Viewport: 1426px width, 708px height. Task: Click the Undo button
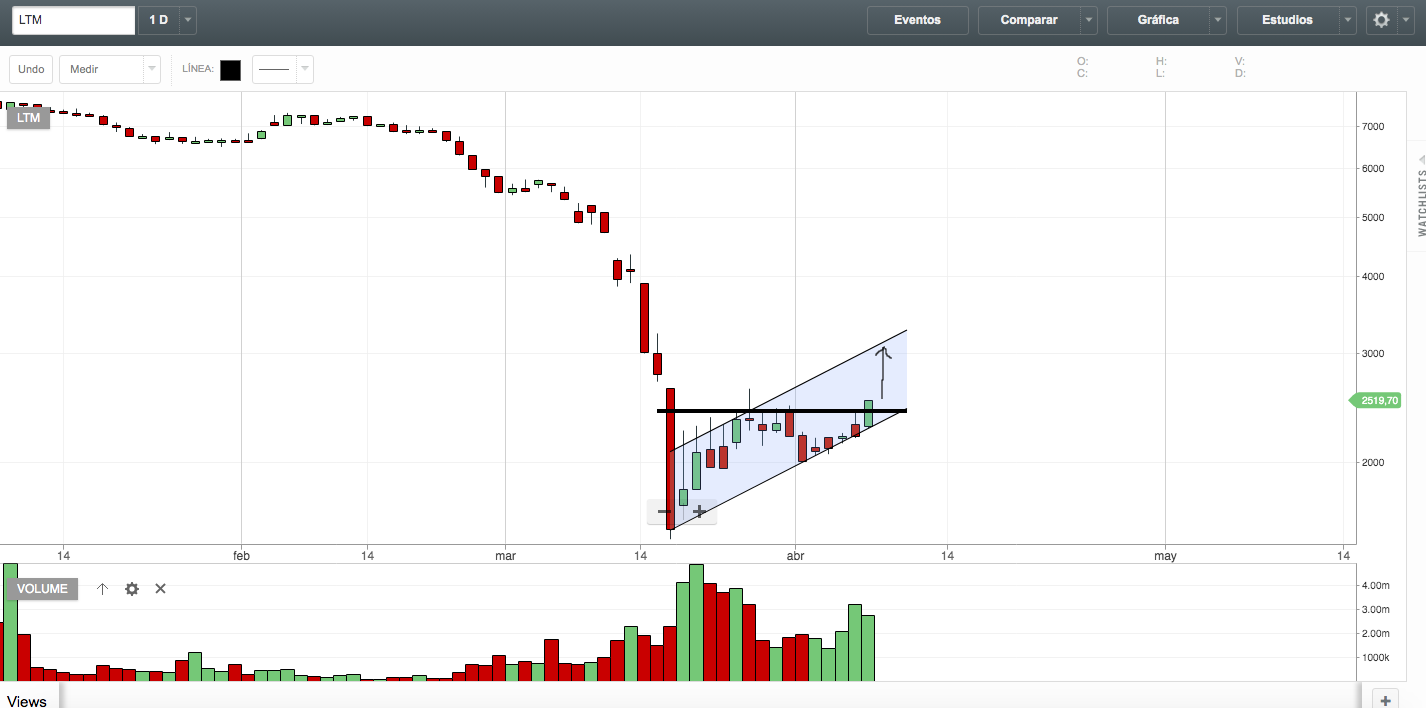pyautogui.click(x=31, y=69)
